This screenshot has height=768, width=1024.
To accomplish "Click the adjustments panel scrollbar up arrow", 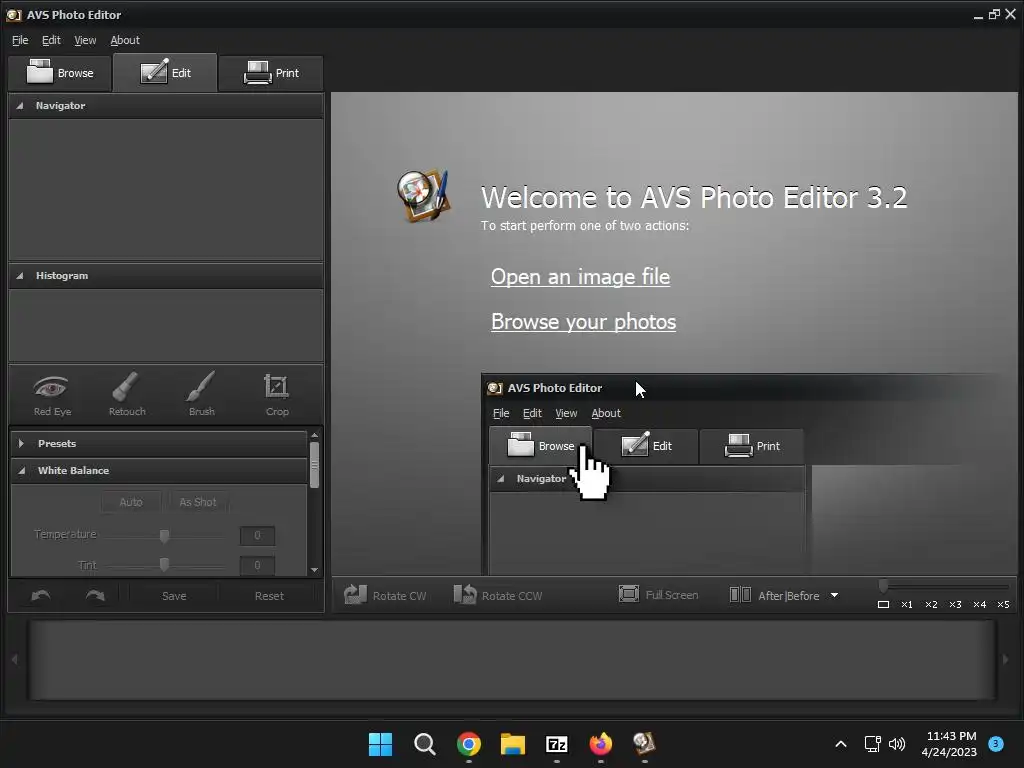I will pyautogui.click(x=315, y=435).
